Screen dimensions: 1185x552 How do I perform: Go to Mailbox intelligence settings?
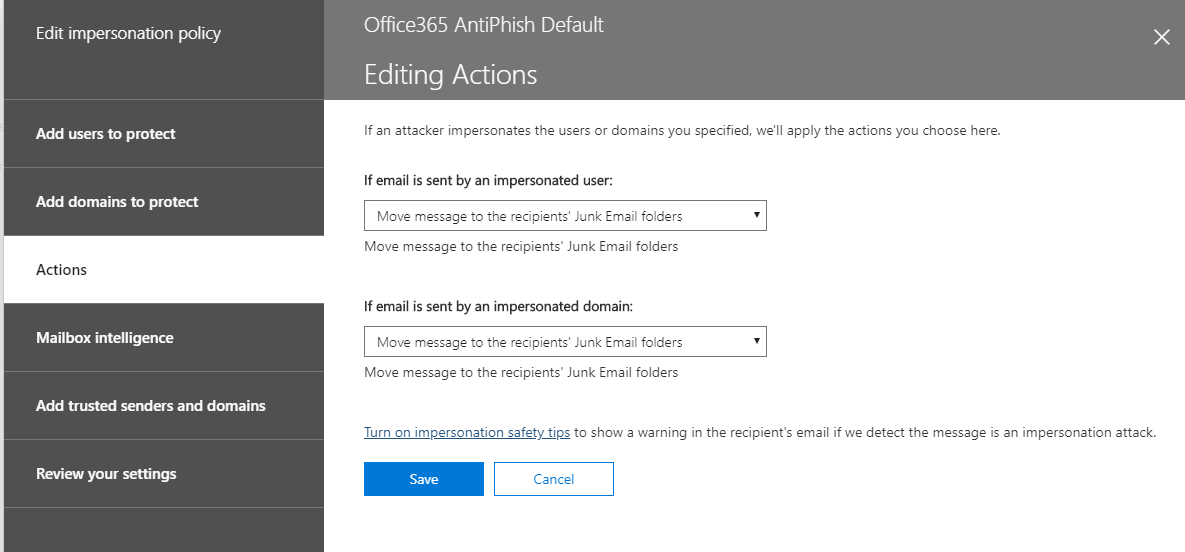click(x=164, y=338)
